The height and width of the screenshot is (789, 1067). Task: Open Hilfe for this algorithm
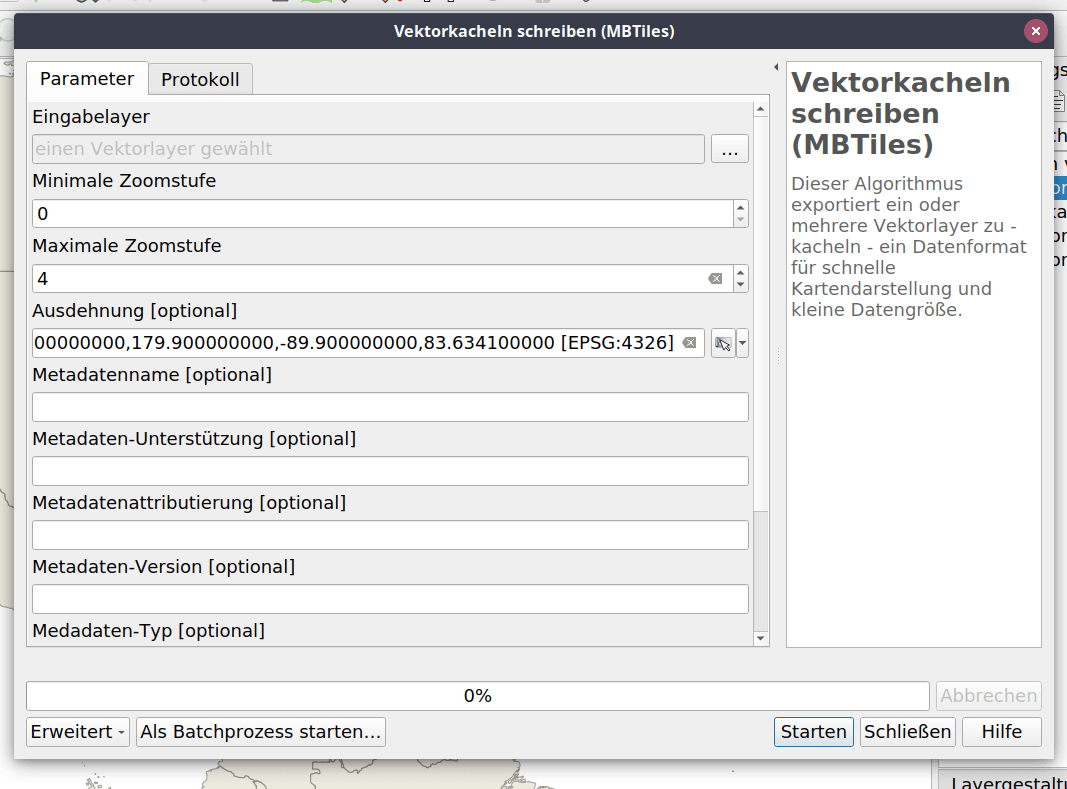click(1001, 732)
